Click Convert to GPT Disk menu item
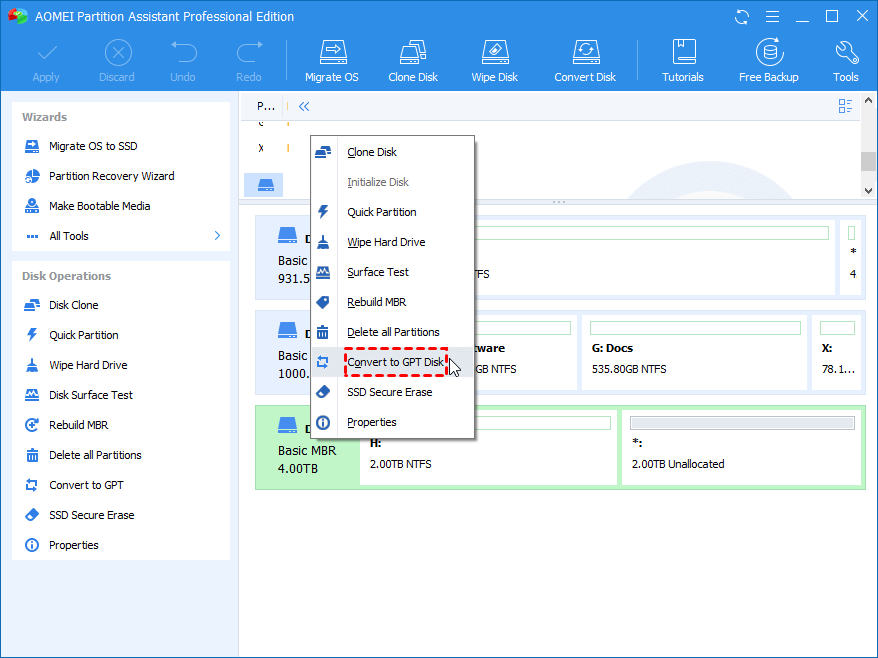Screen dimensions: 878x658 click(393, 362)
